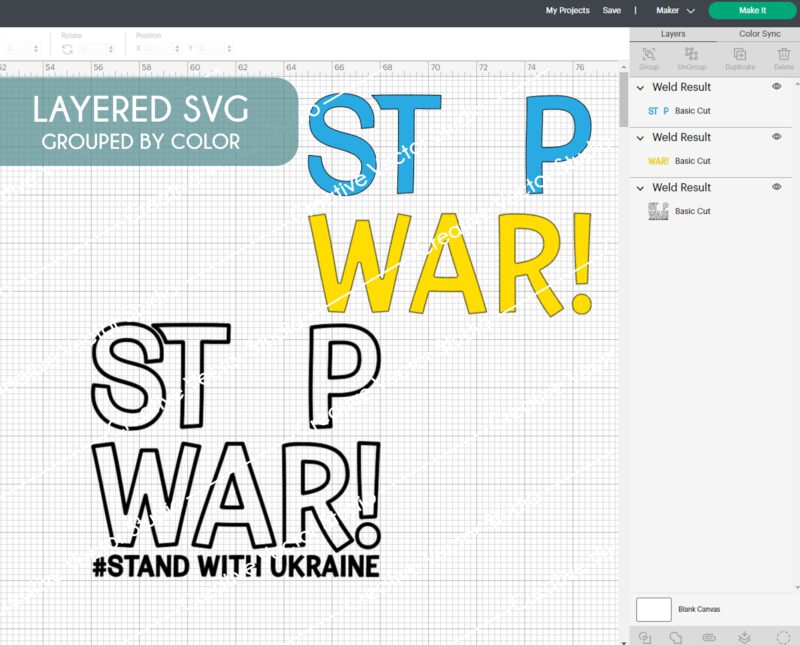
Task: Switch to the Color Sync tab
Action: coord(760,34)
